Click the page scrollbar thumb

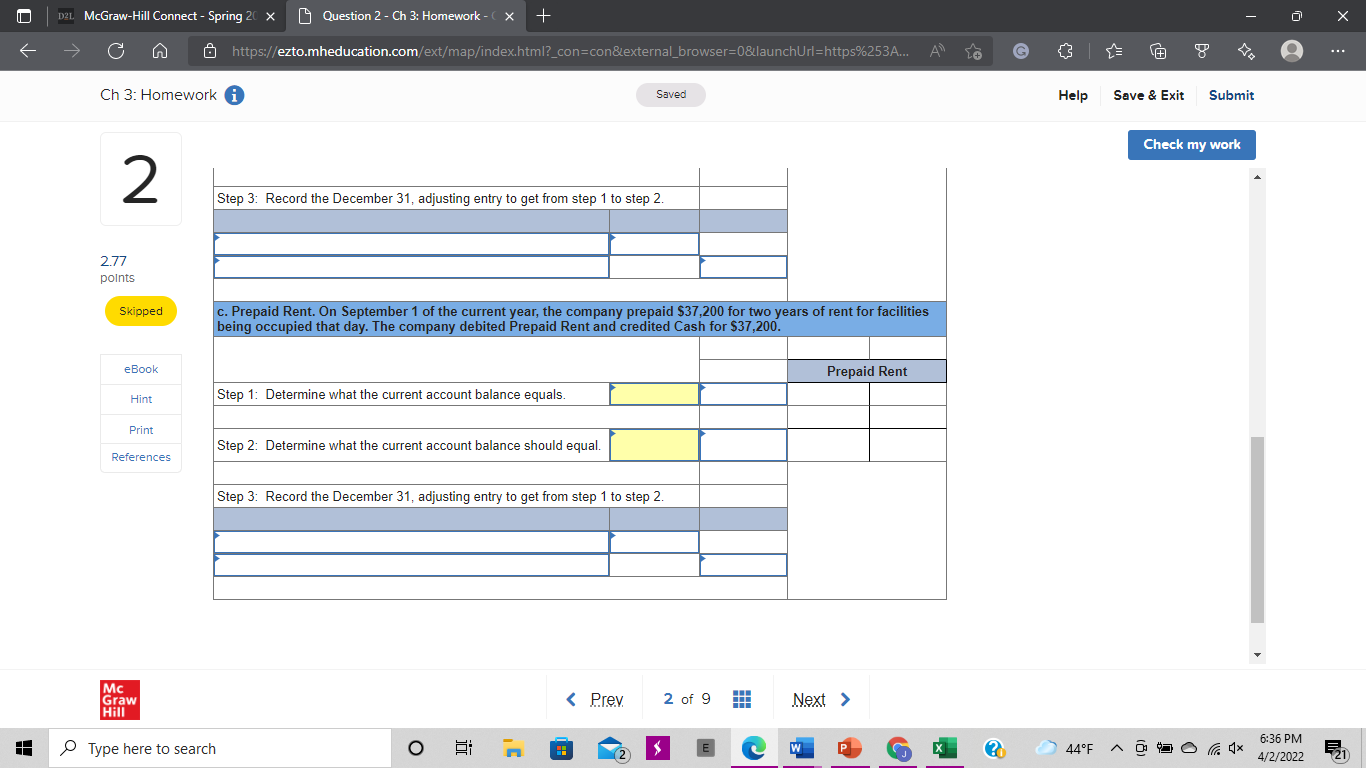click(x=1258, y=530)
